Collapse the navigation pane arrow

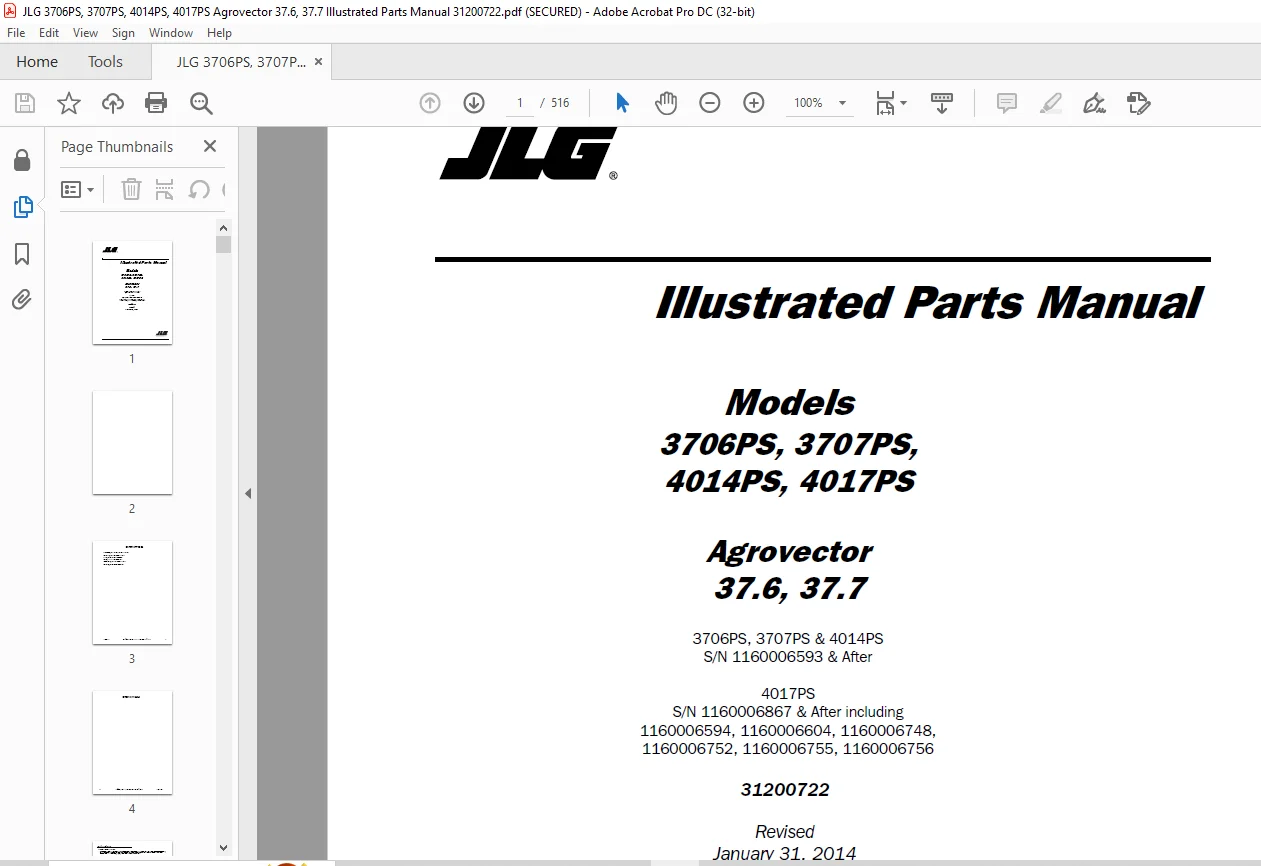point(248,493)
